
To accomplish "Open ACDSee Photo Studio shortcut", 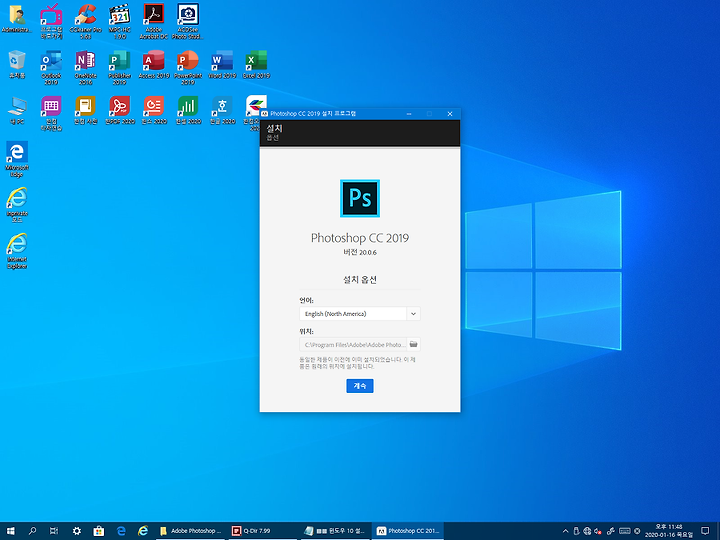I will [188, 21].
